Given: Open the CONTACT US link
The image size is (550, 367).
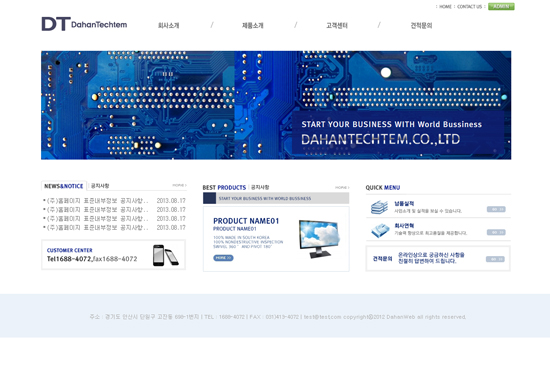Looking at the screenshot, I should 469,6.
